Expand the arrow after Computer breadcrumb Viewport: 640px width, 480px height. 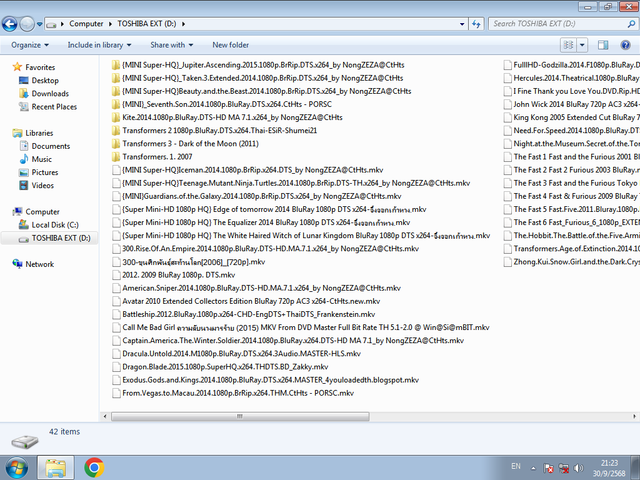pyautogui.click(x=110, y=24)
